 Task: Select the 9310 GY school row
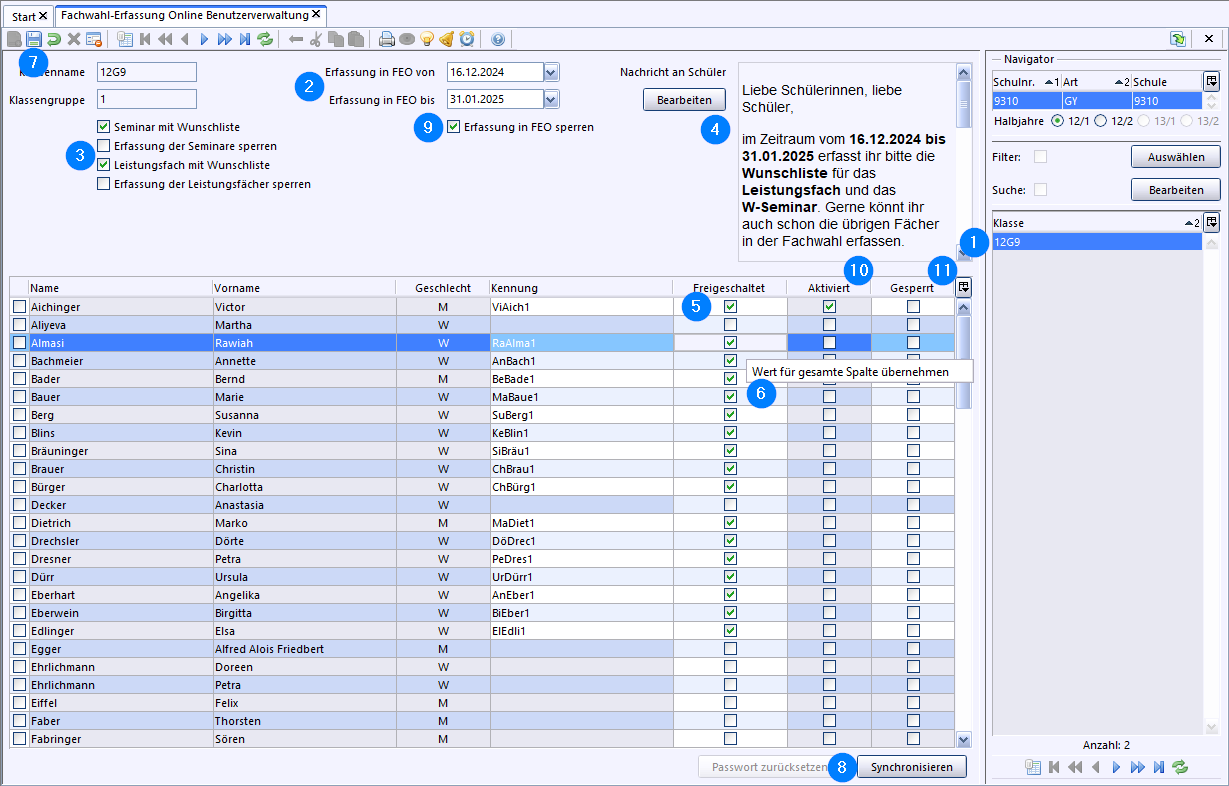click(1096, 101)
